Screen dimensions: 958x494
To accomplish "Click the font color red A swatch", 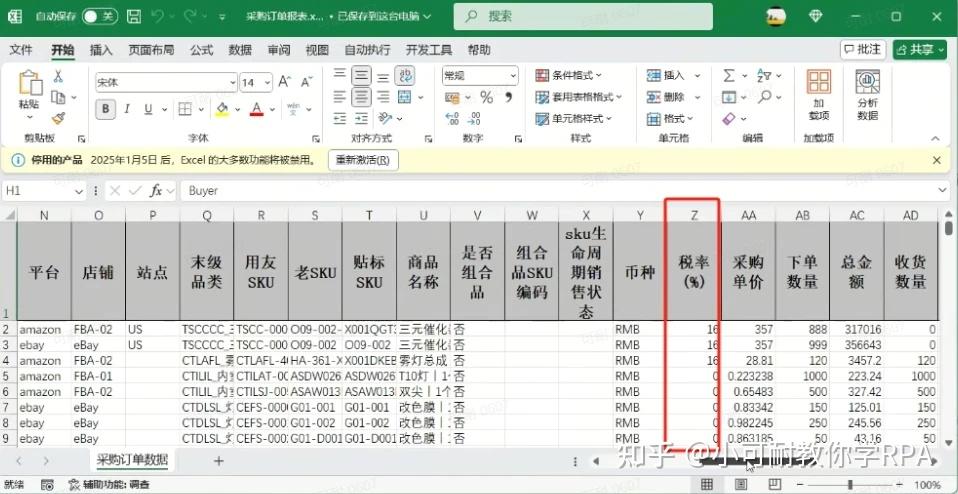I will 257,109.
